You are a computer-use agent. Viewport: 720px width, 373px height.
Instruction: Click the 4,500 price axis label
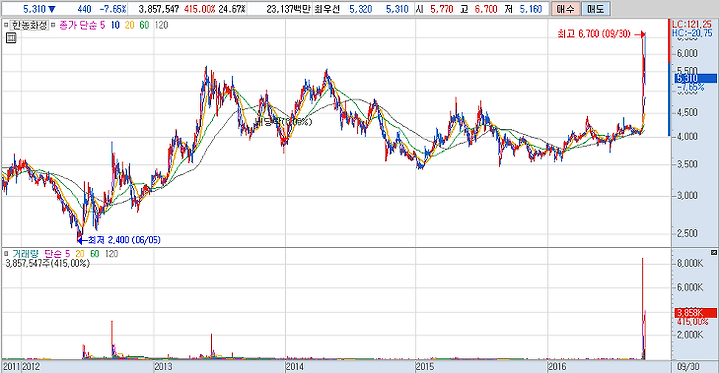(688, 113)
